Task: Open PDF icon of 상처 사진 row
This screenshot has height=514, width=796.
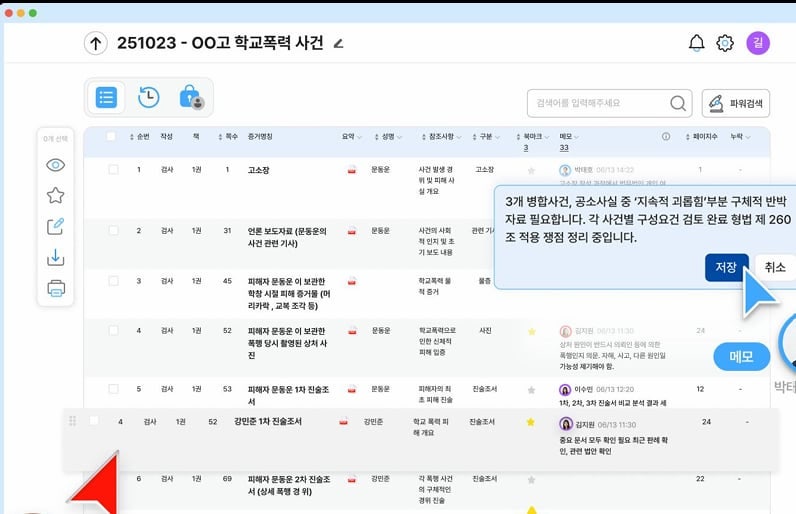Action: pos(352,331)
